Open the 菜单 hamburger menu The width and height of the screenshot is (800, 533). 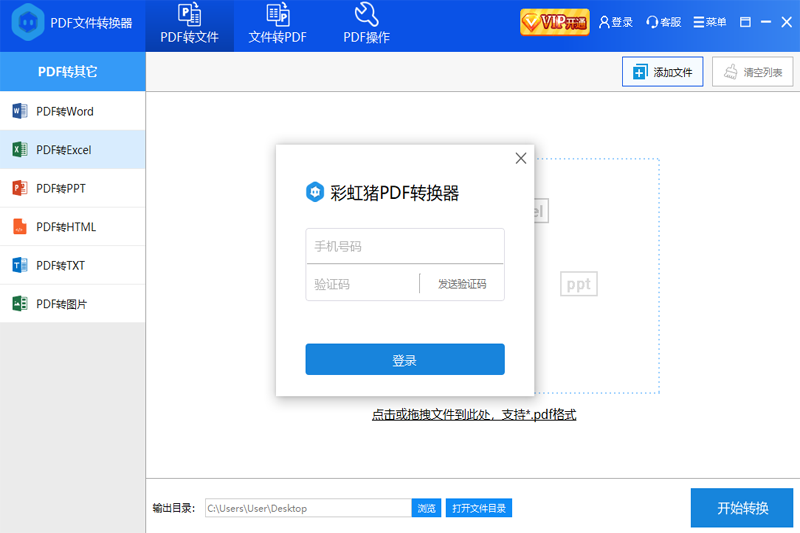point(710,22)
